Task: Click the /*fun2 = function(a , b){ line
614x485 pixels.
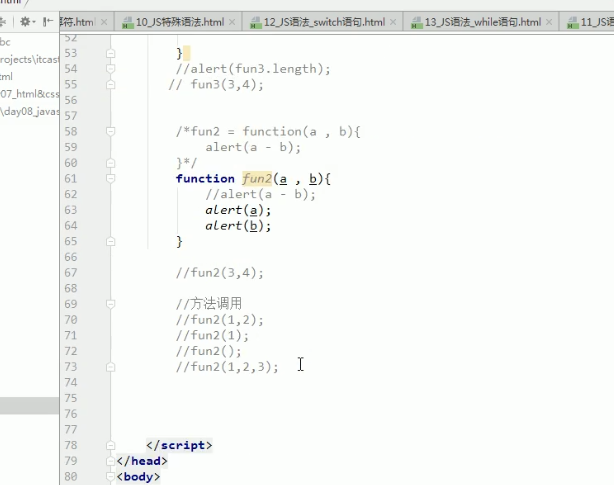Action: point(268,132)
